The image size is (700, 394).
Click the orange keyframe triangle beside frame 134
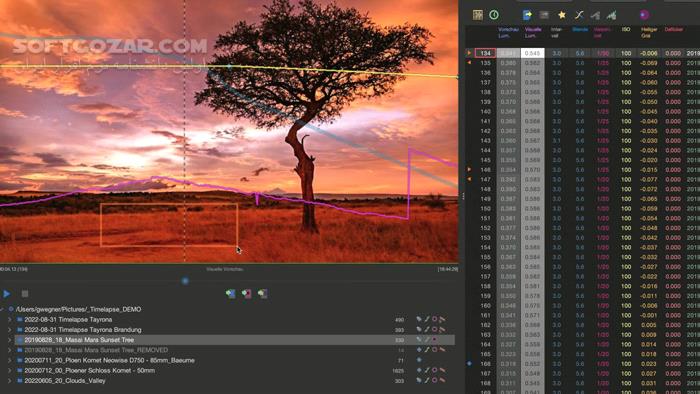coord(469,53)
